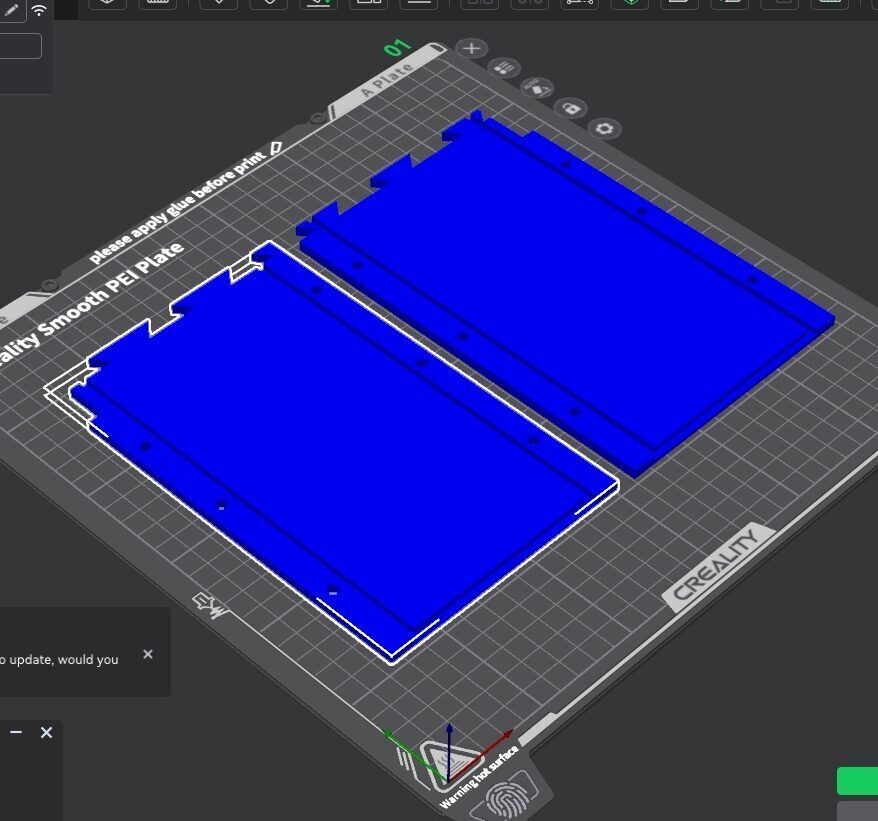This screenshot has width=878, height=821.
Task: Click the empty text field in left panel
Action: point(20,46)
